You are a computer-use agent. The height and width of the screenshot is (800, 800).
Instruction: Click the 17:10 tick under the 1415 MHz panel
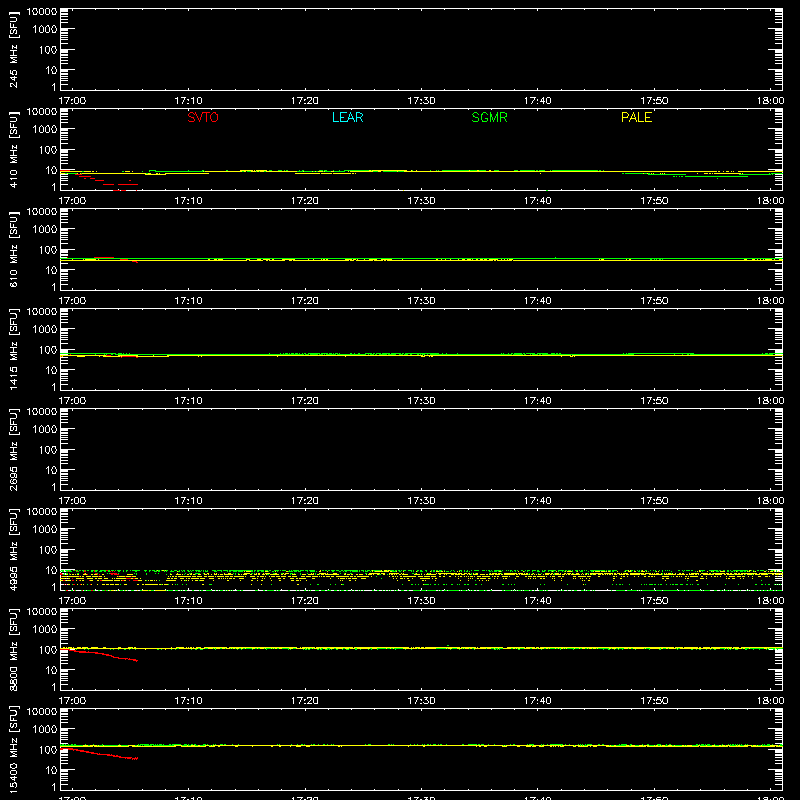(188, 401)
